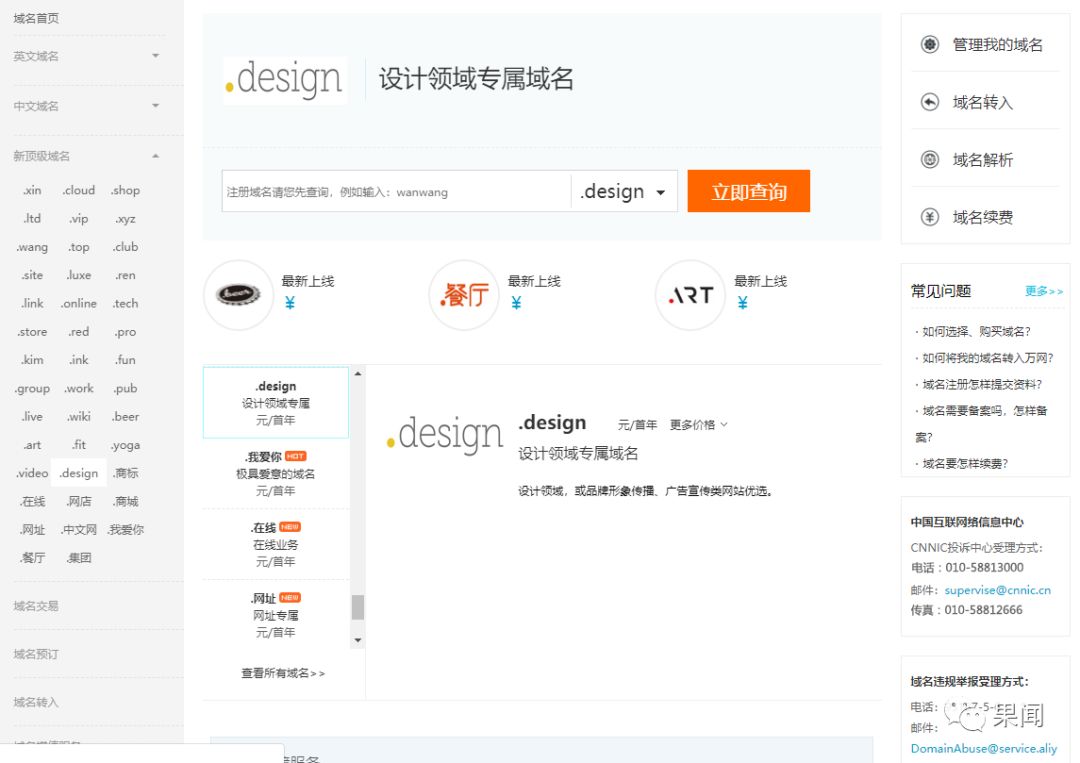1080x763 pixels.
Task: Click the domain list scrollbar thumb
Action: point(357,607)
